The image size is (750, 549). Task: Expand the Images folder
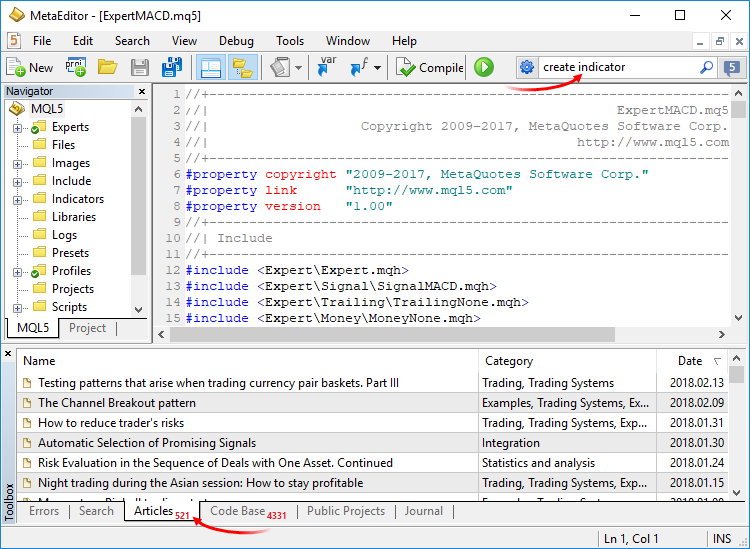[17, 164]
